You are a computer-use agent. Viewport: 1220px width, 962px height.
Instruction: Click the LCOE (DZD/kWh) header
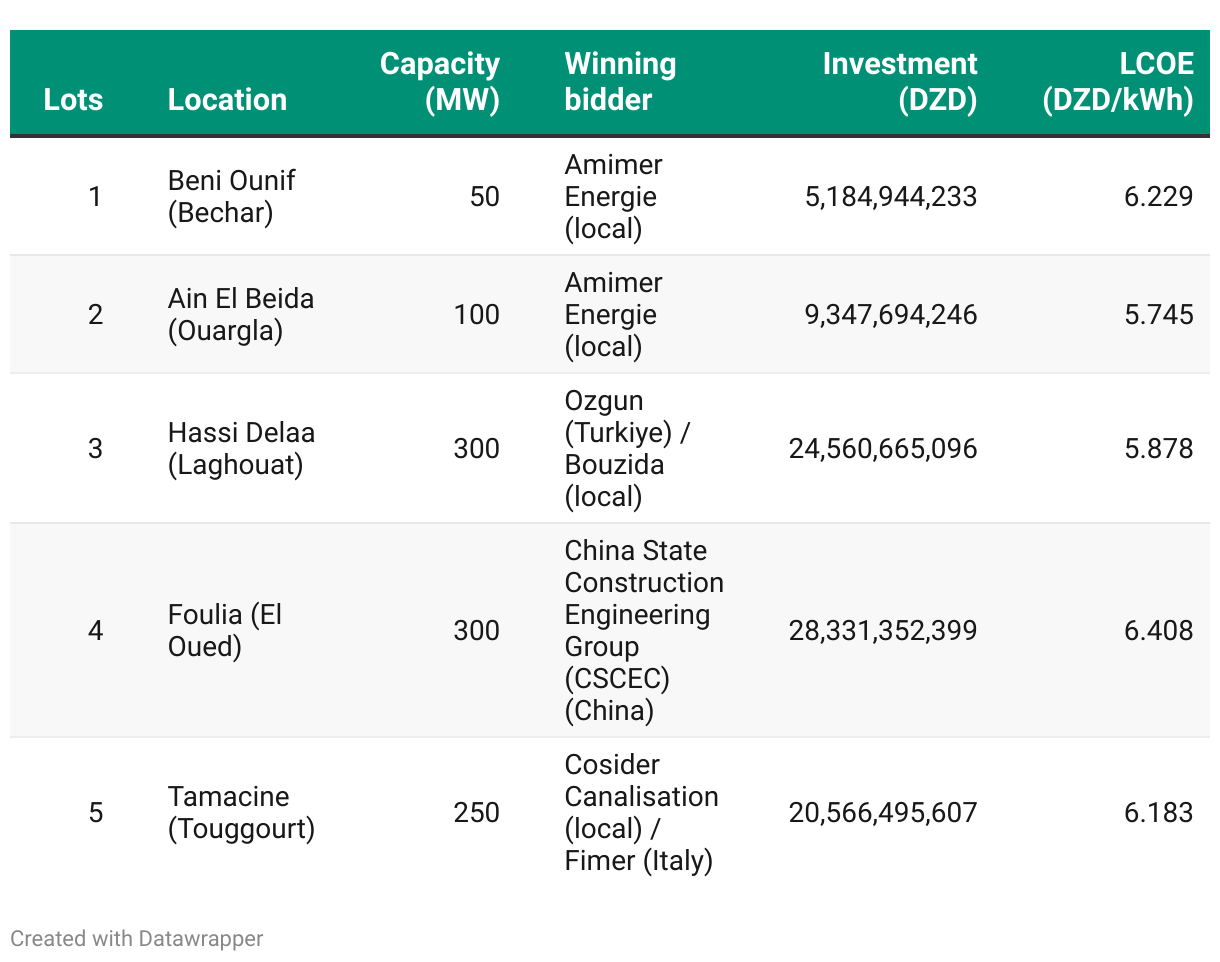(1118, 82)
